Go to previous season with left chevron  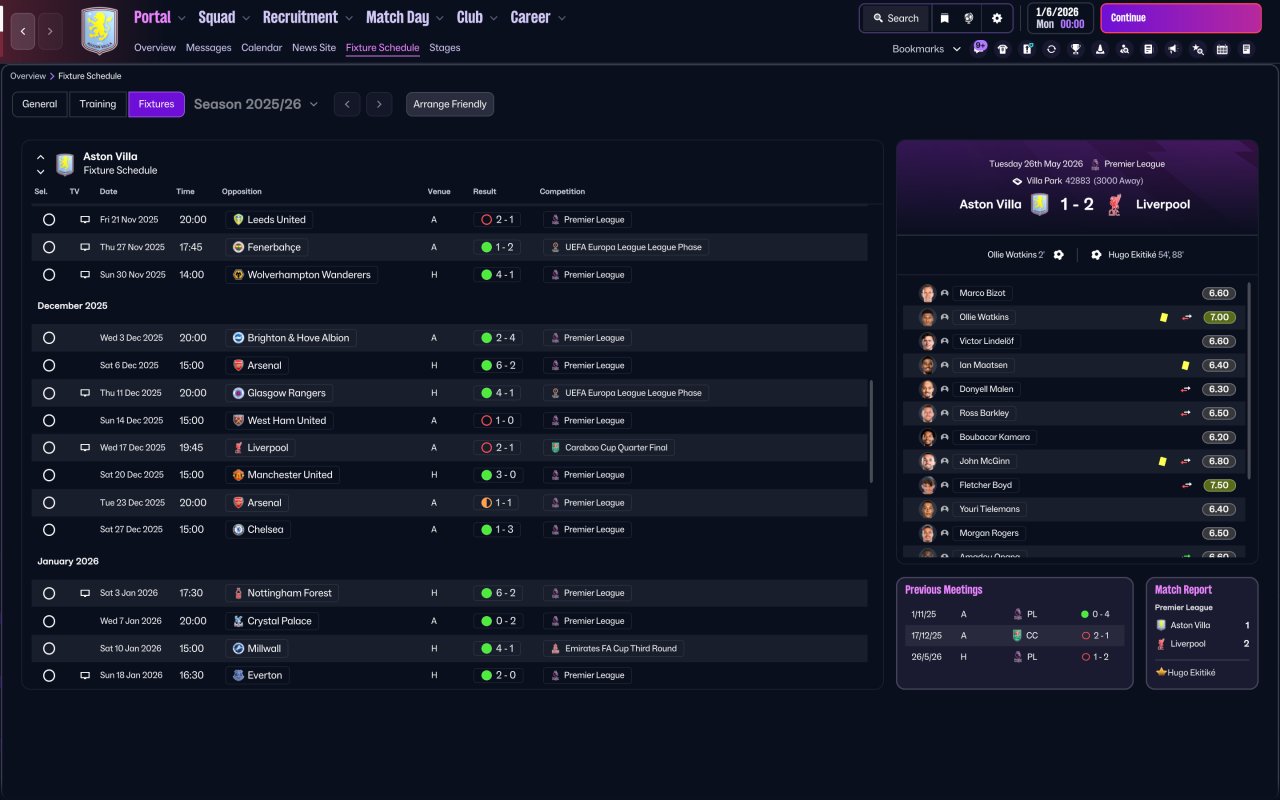[347, 104]
